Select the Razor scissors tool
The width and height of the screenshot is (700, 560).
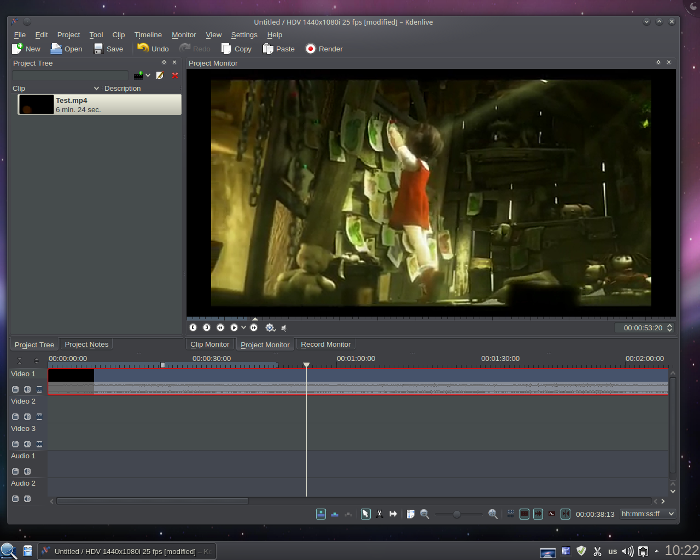coord(379,514)
